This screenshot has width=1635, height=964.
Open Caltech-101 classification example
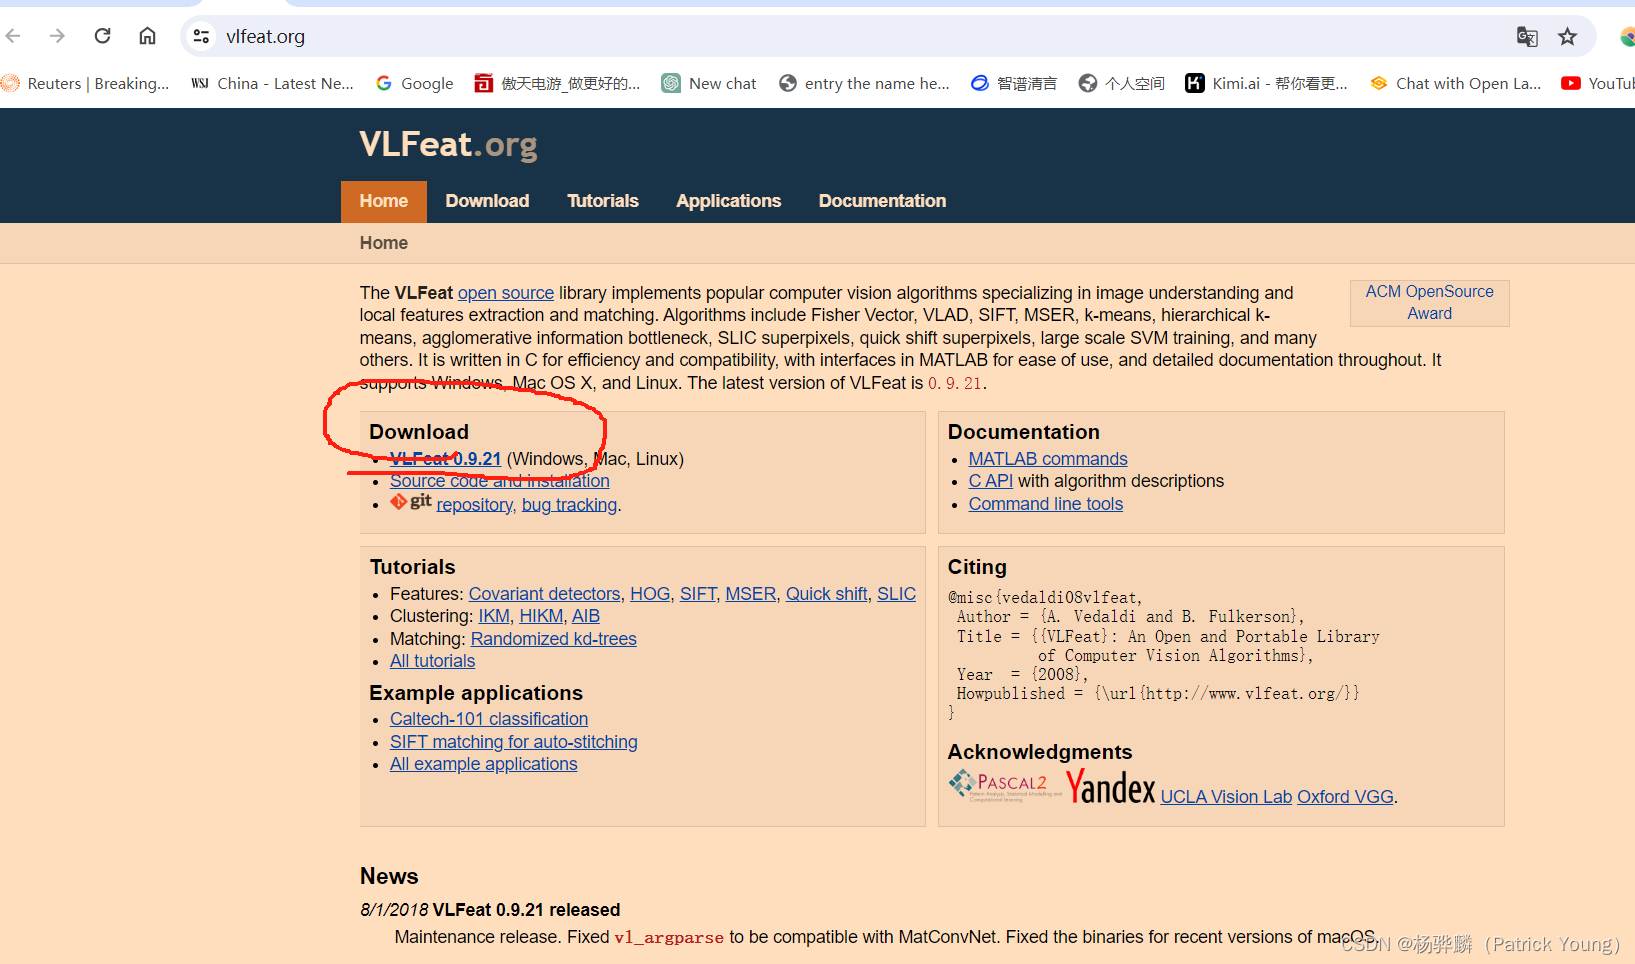489,719
